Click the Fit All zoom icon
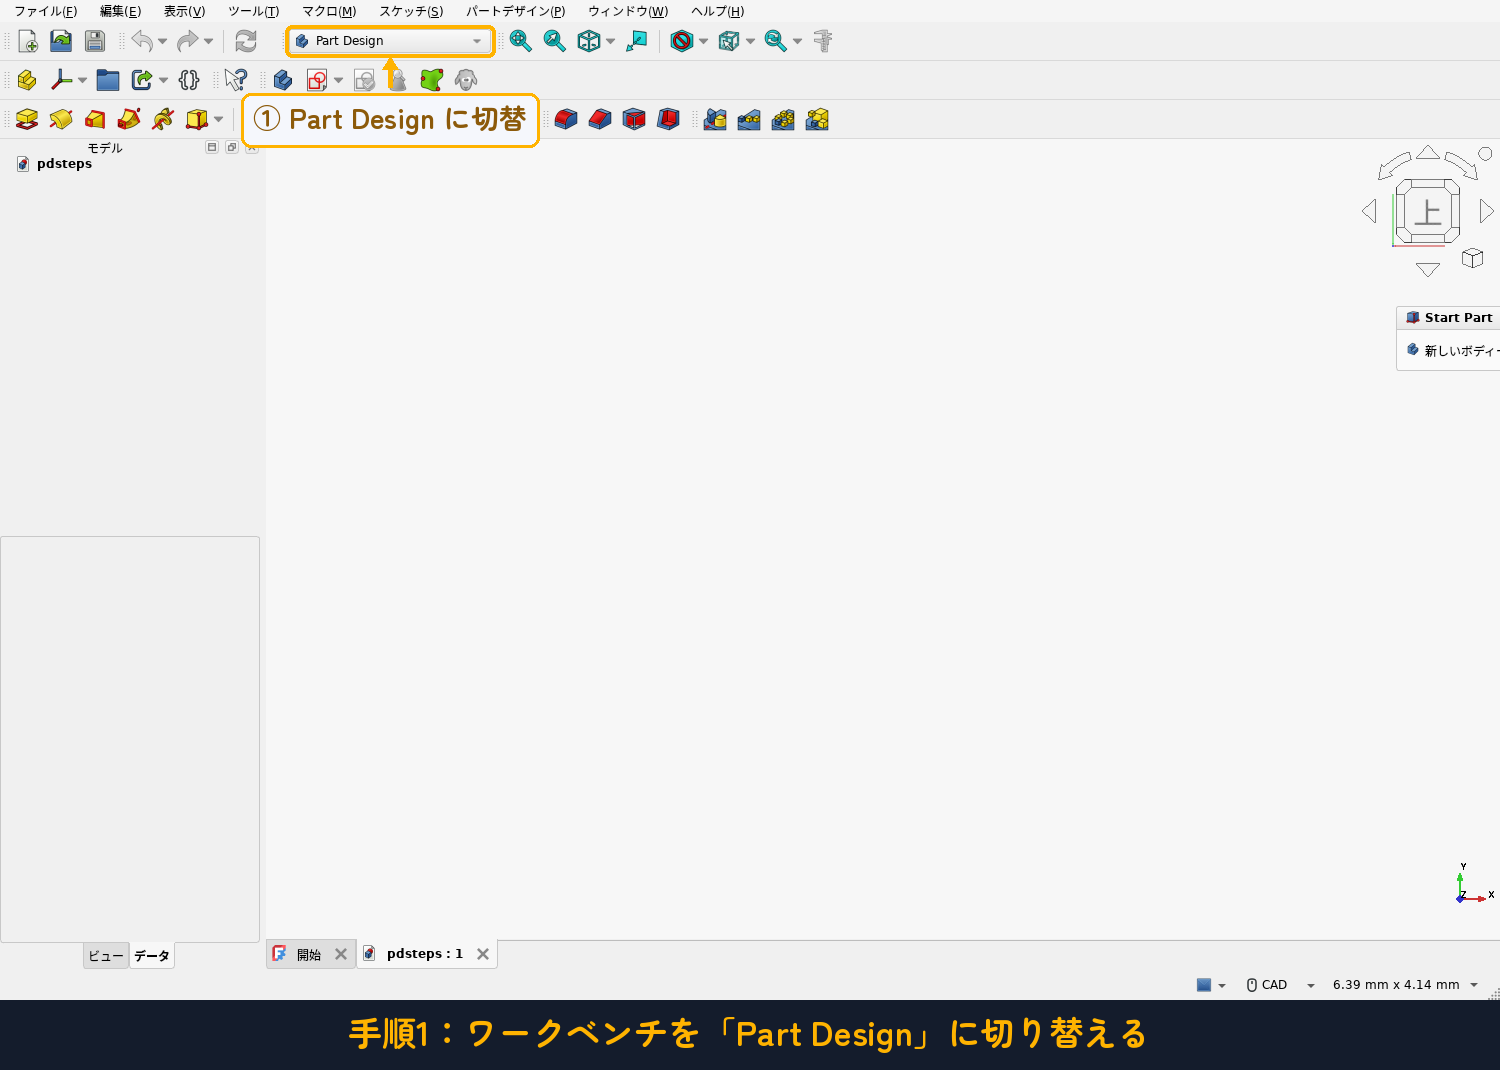This screenshot has height=1070, width=1500. 521,41
